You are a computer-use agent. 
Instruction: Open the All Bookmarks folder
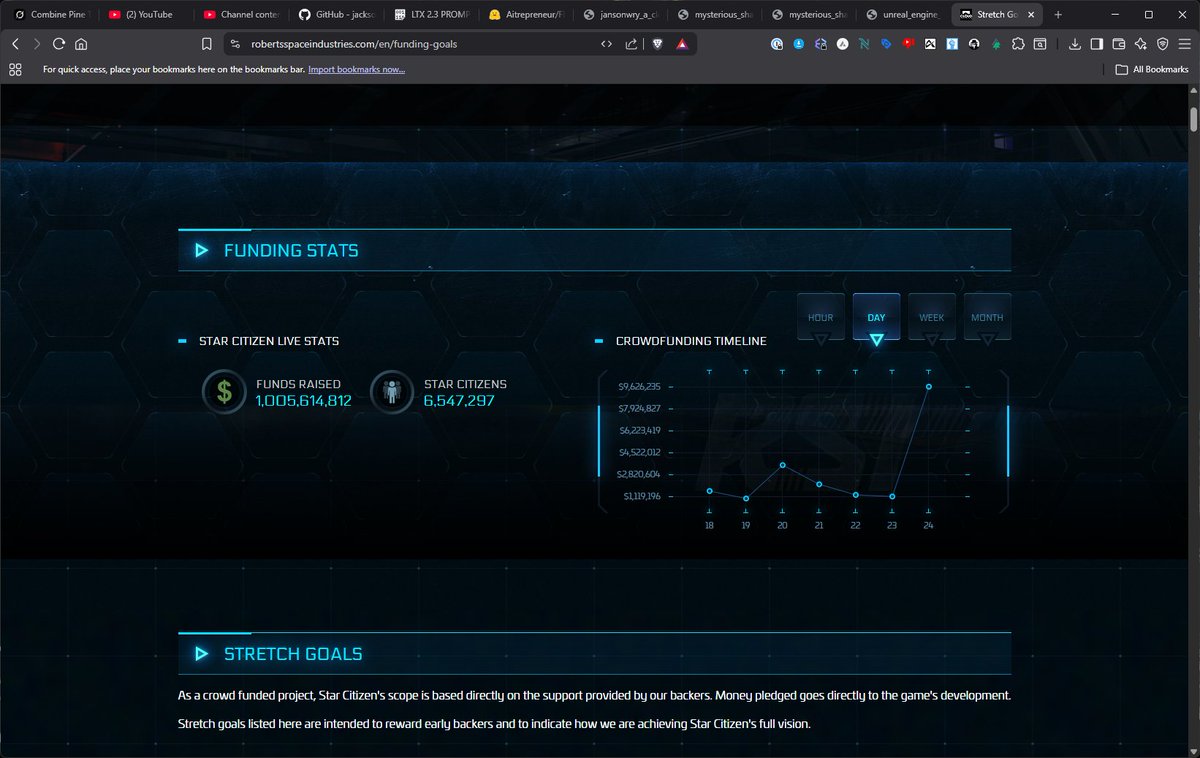[1152, 69]
